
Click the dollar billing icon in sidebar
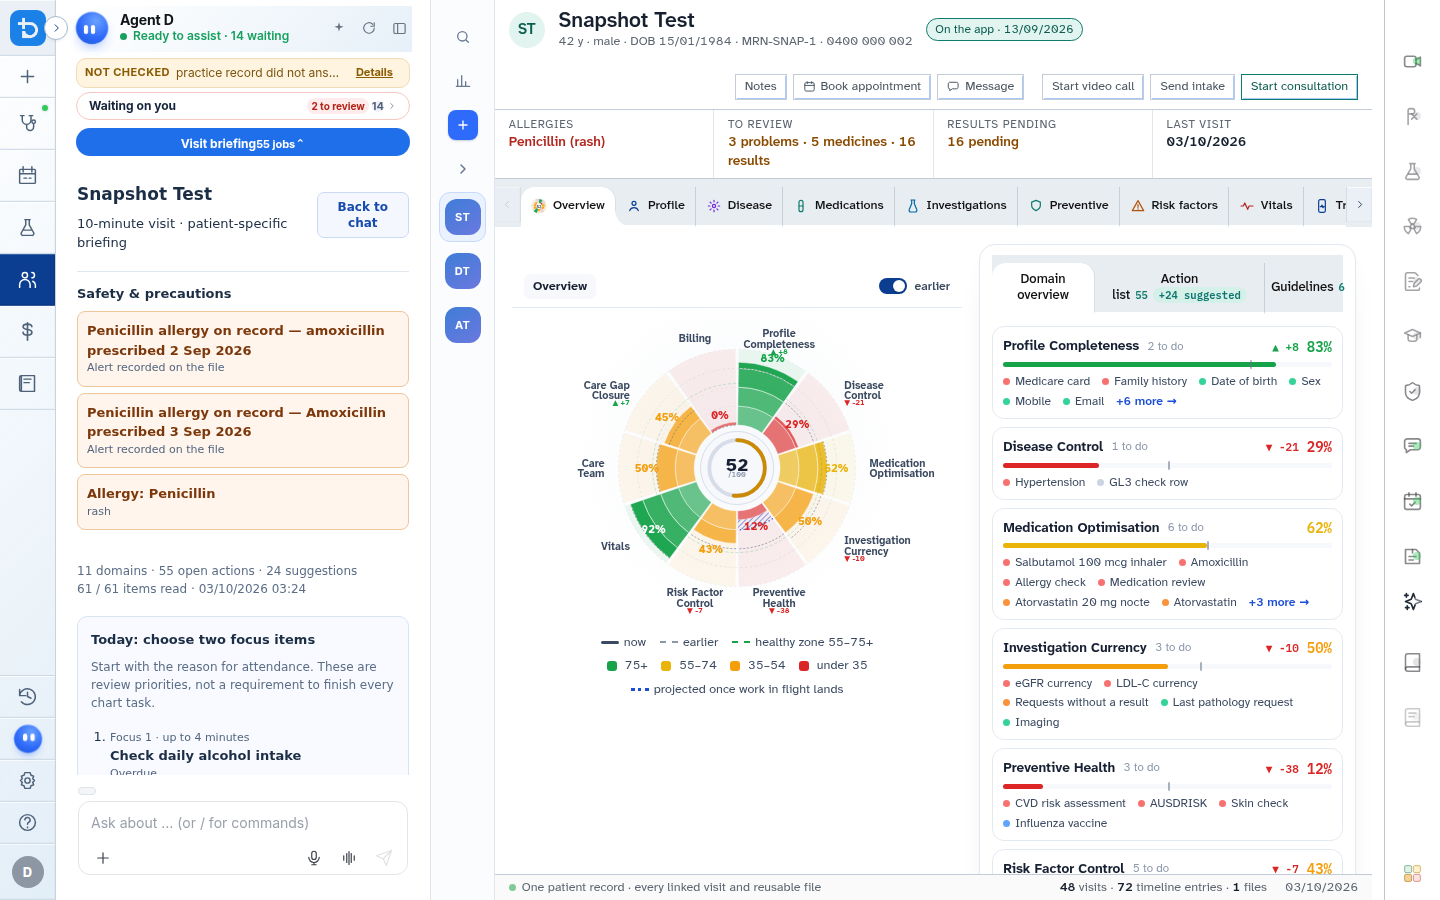28,331
